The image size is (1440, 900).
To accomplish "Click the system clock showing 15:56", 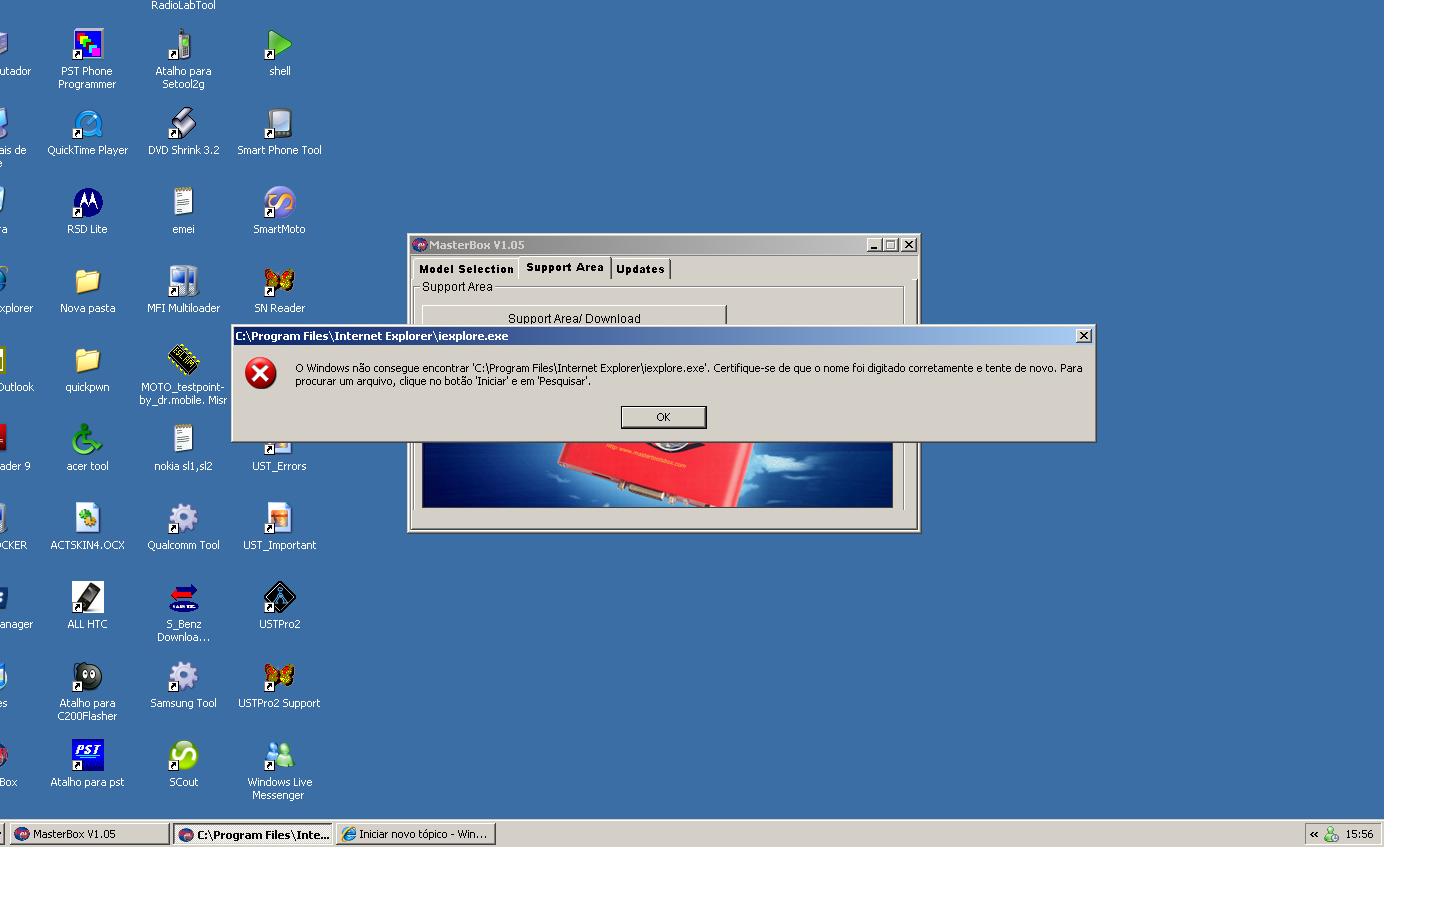I will click(1359, 834).
